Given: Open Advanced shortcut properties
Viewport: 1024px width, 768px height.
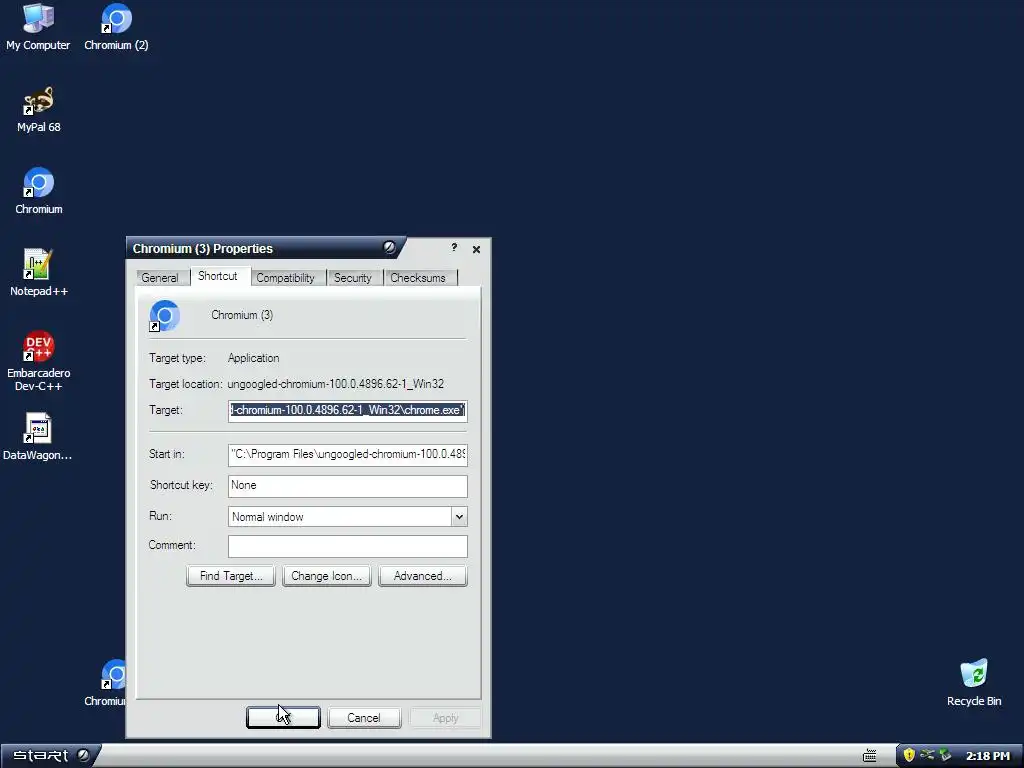Looking at the screenshot, I should tap(423, 576).
